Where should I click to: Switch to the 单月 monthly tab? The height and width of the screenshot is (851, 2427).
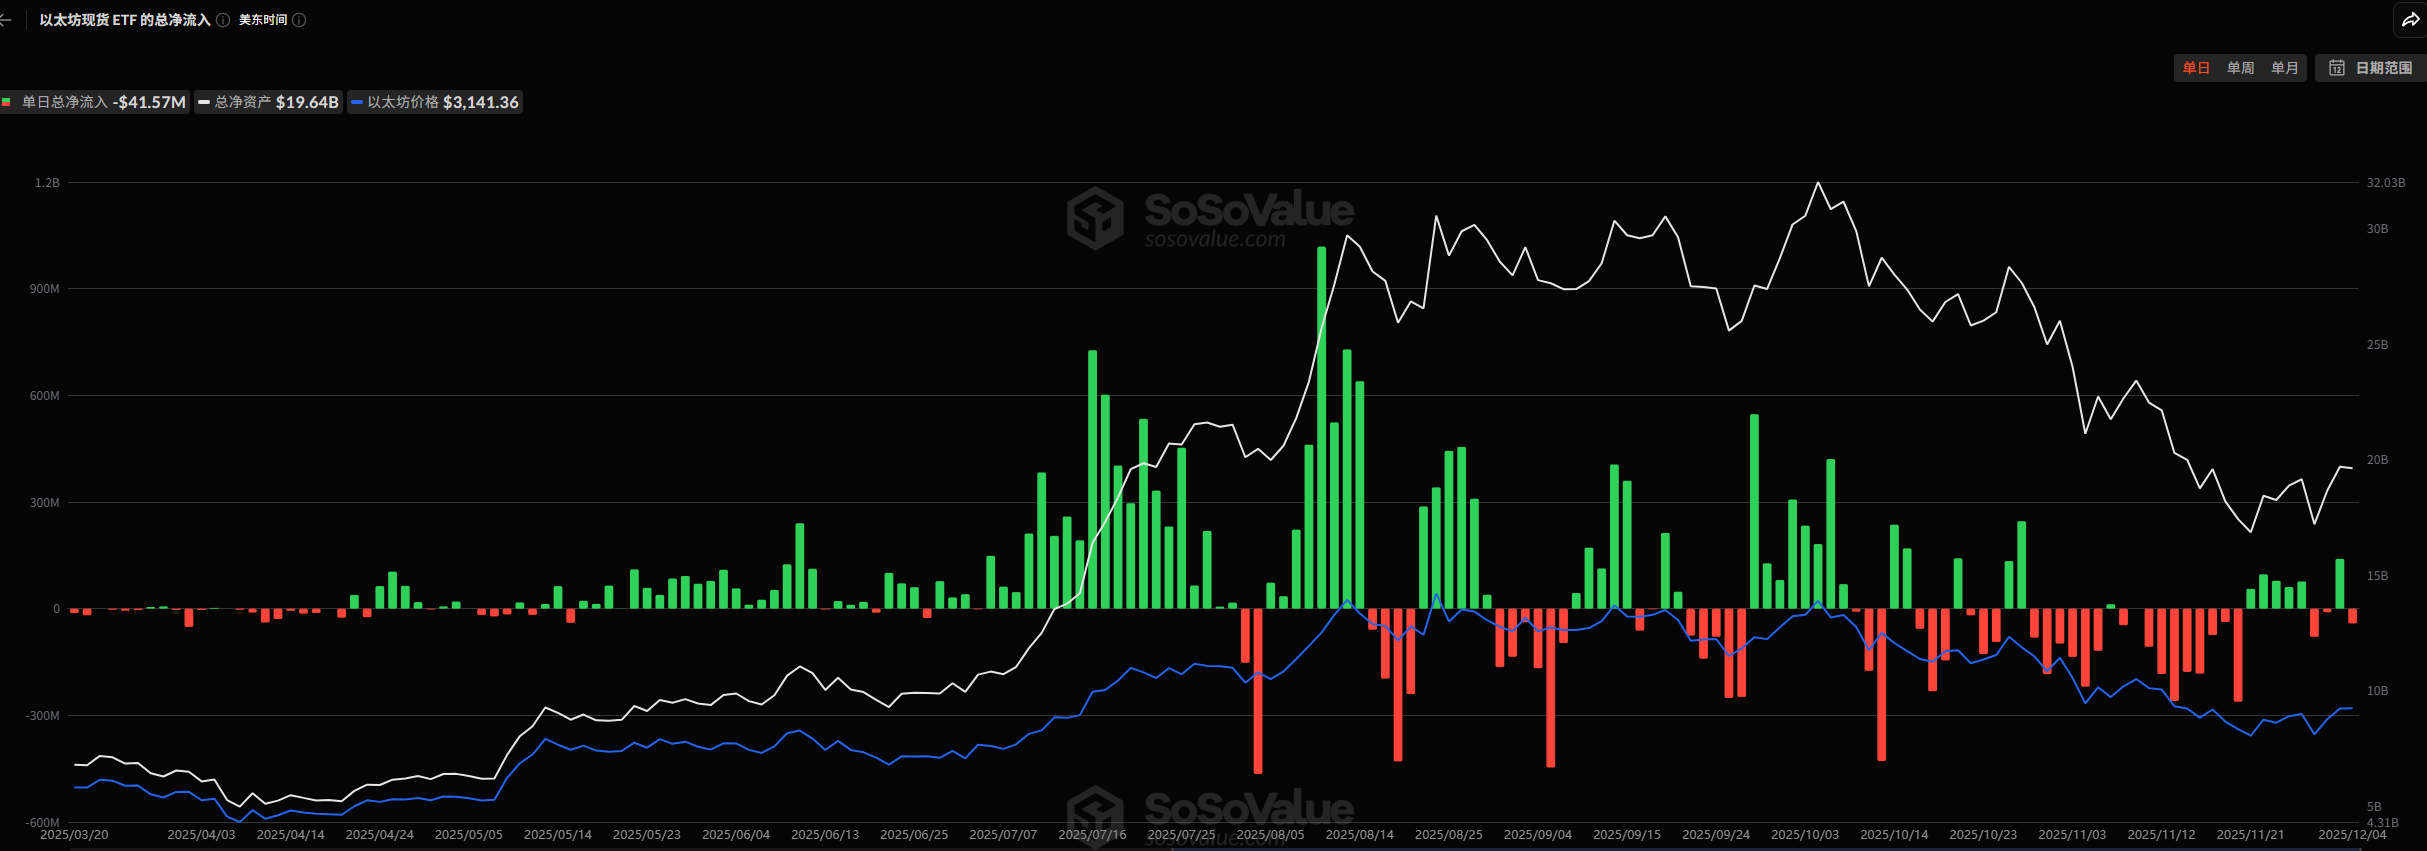click(2284, 68)
